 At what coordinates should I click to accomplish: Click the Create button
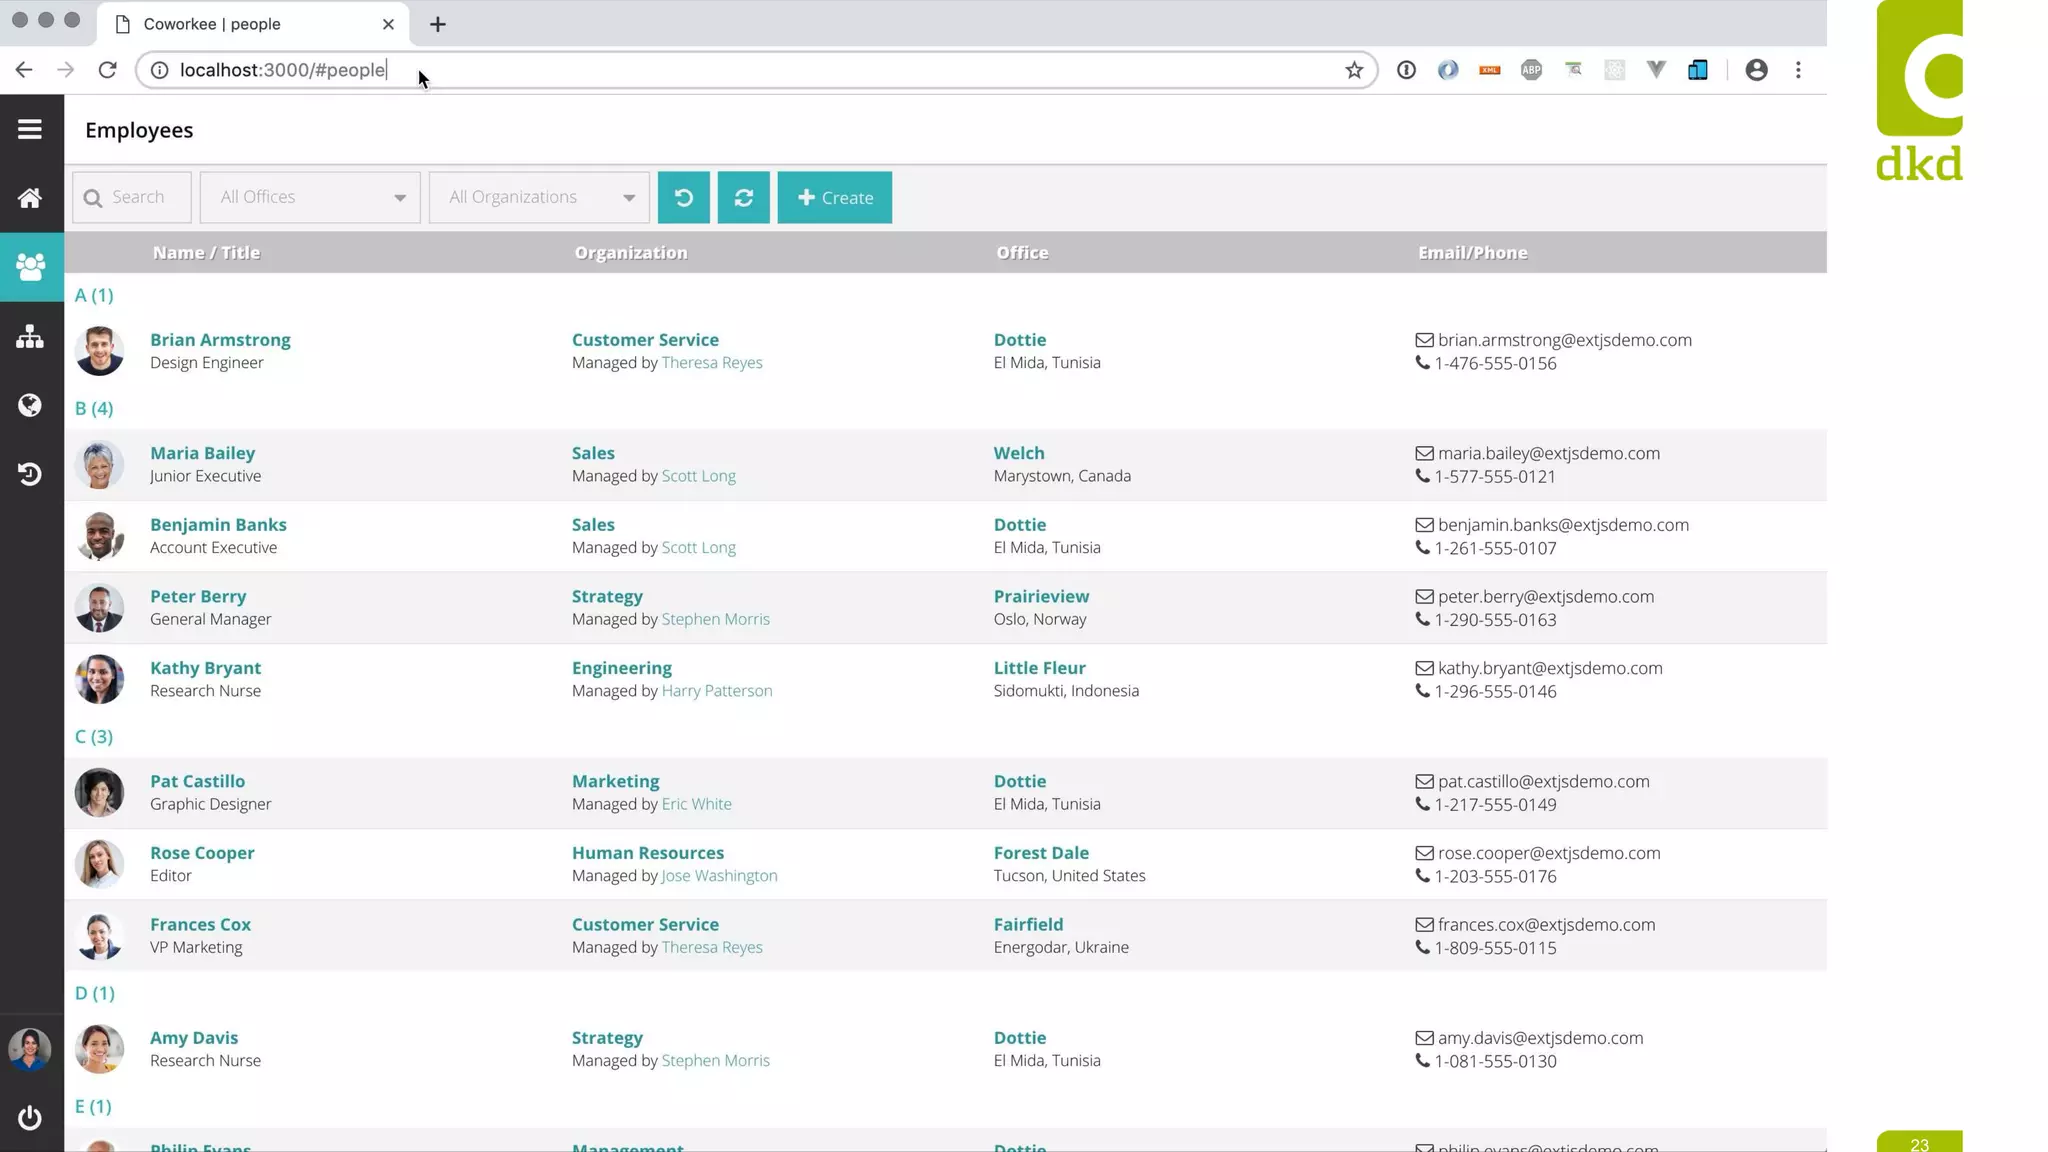834,197
